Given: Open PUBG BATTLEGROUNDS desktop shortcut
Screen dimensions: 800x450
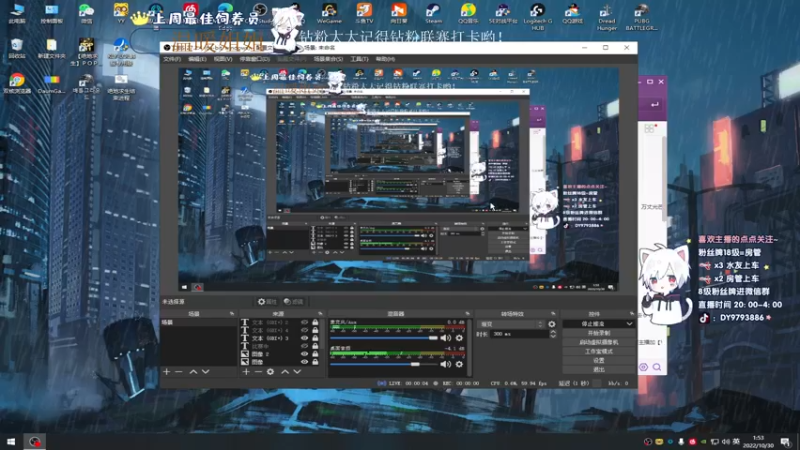Looking at the screenshot, I should pyautogui.click(x=641, y=16).
